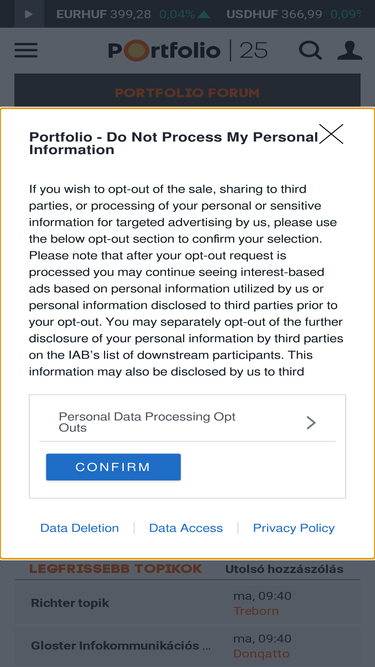Click the EURHUF ticker quote

pyautogui.click(x=103, y=14)
